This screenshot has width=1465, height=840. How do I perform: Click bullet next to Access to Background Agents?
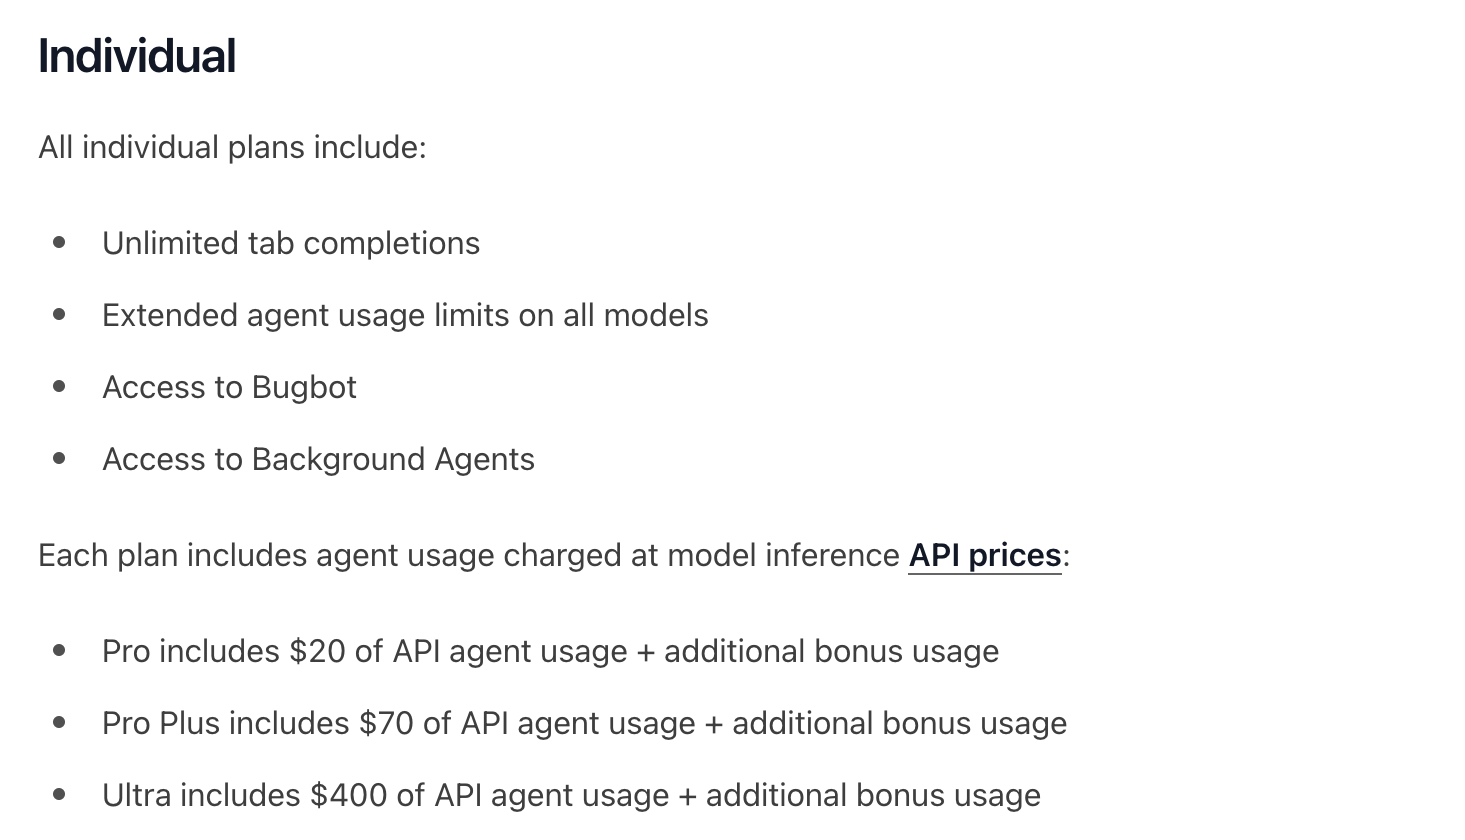point(60,458)
